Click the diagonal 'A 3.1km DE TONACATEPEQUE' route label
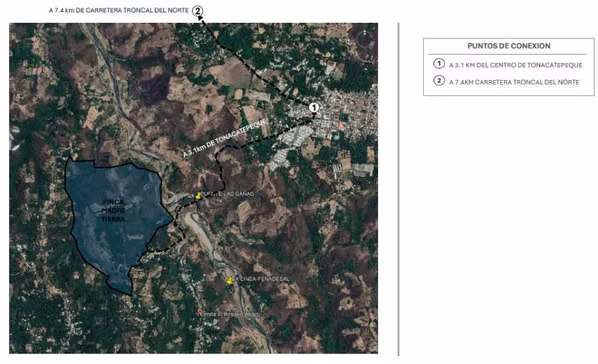The image size is (598, 364). [x=224, y=138]
